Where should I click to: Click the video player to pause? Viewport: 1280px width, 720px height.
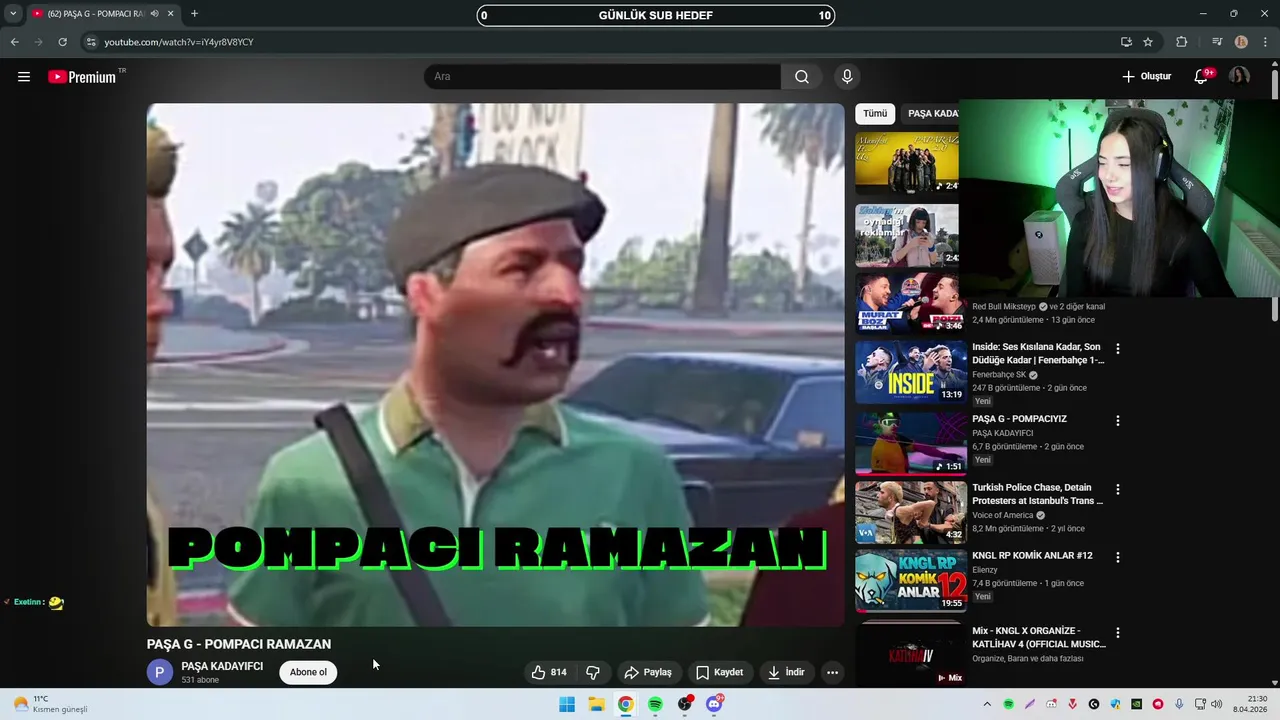(496, 365)
